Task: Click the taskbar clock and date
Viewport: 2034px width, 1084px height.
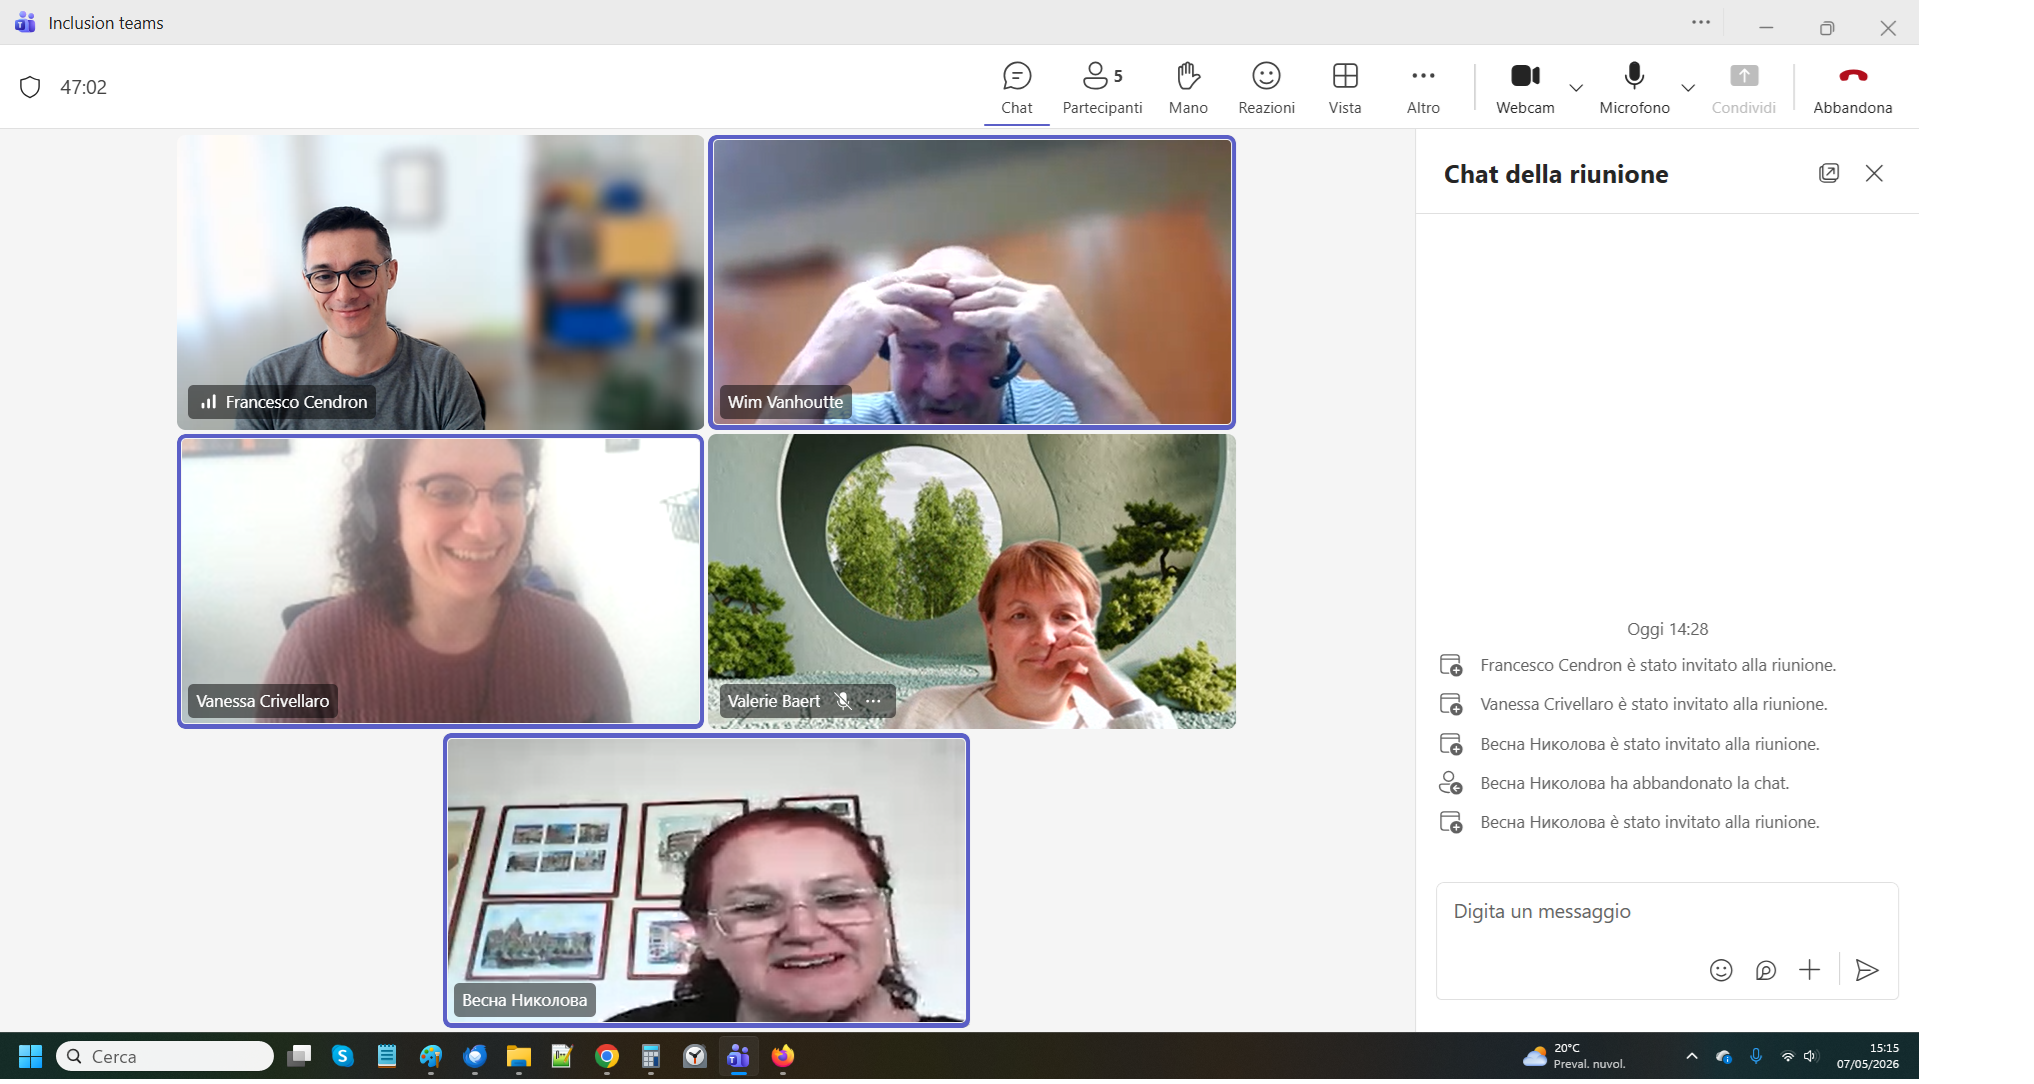Action: tap(1867, 1056)
